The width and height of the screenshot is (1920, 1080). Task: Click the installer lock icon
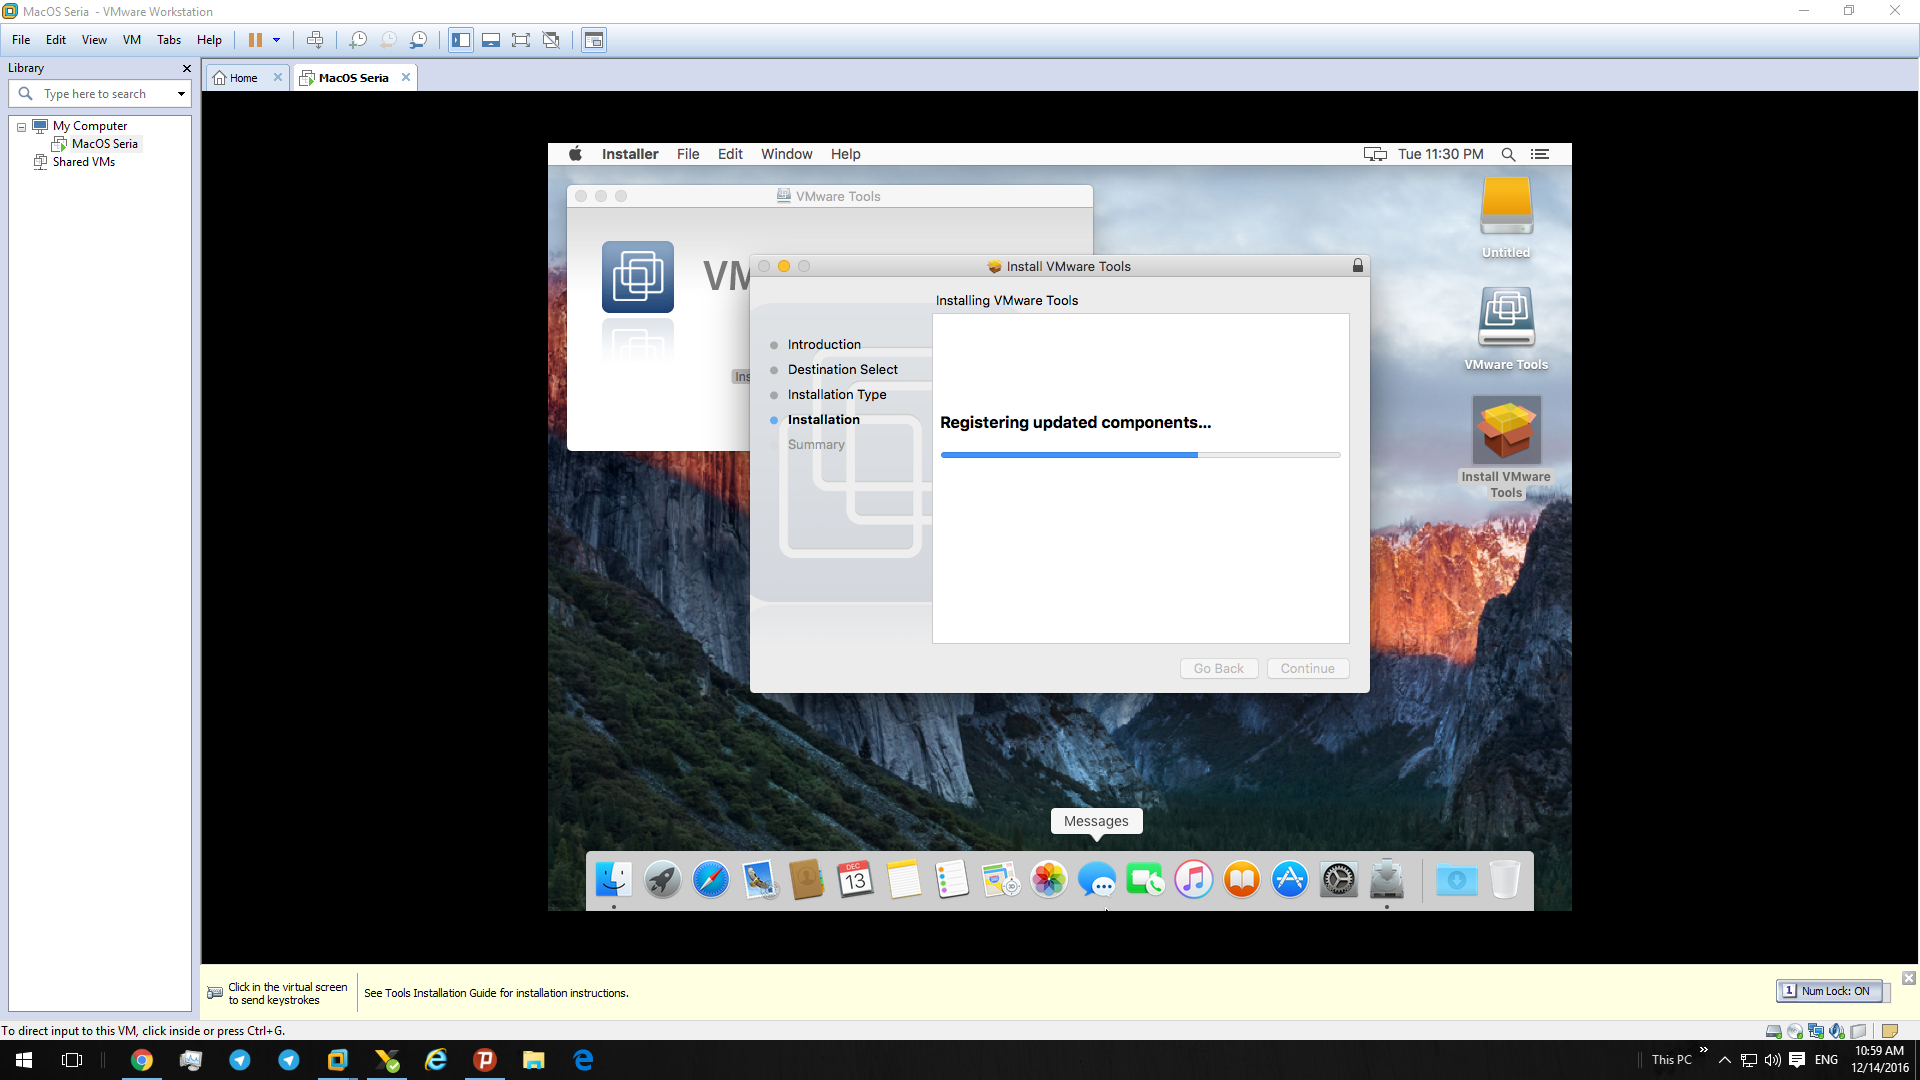(1357, 265)
